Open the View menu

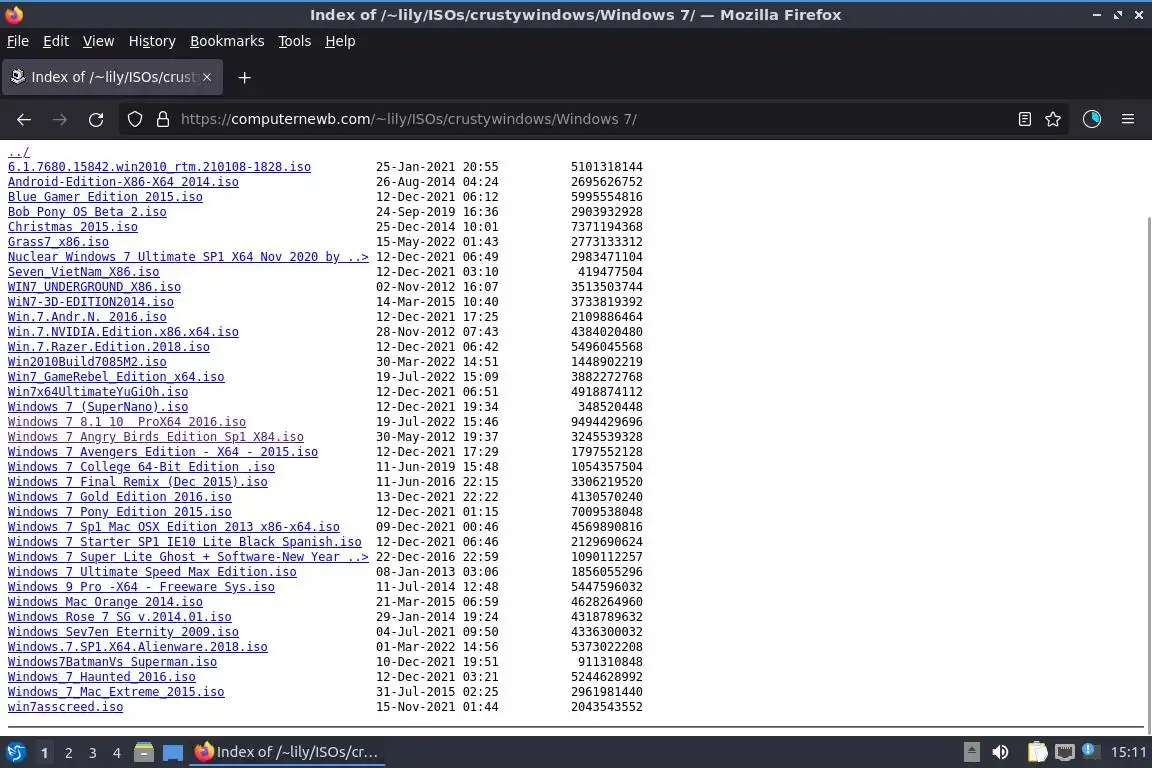click(x=98, y=41)
